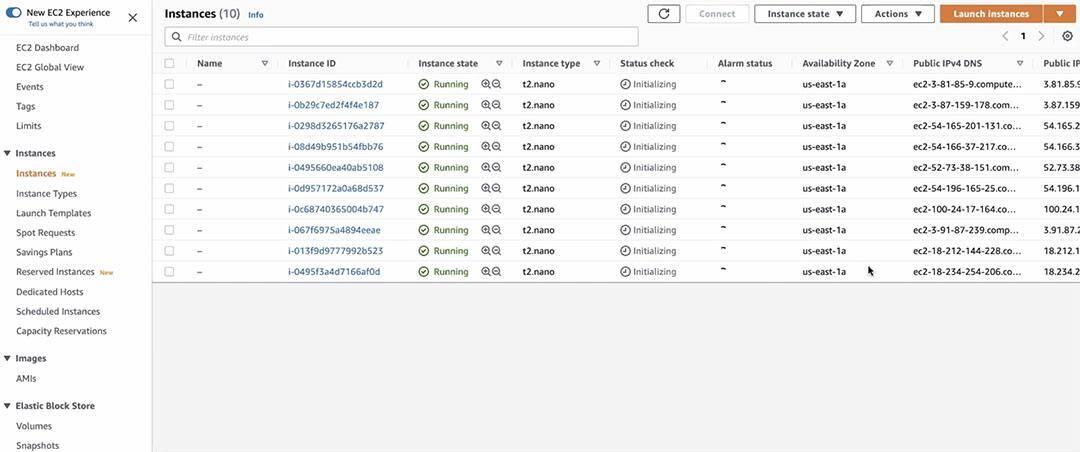This screenshot has width=1080, height=452.
Task: Collapse the Elastic Block Store section
Action: (7, 406)
